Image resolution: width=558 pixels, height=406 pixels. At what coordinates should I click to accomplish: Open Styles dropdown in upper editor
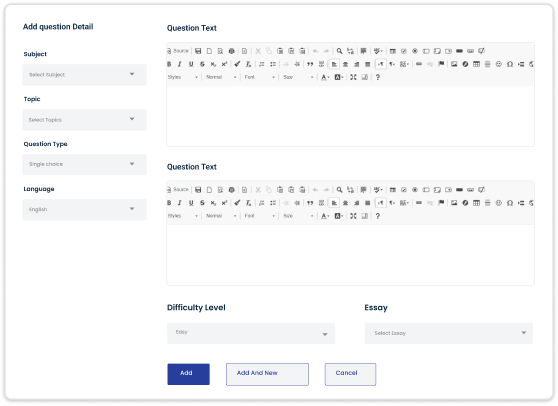183,77
